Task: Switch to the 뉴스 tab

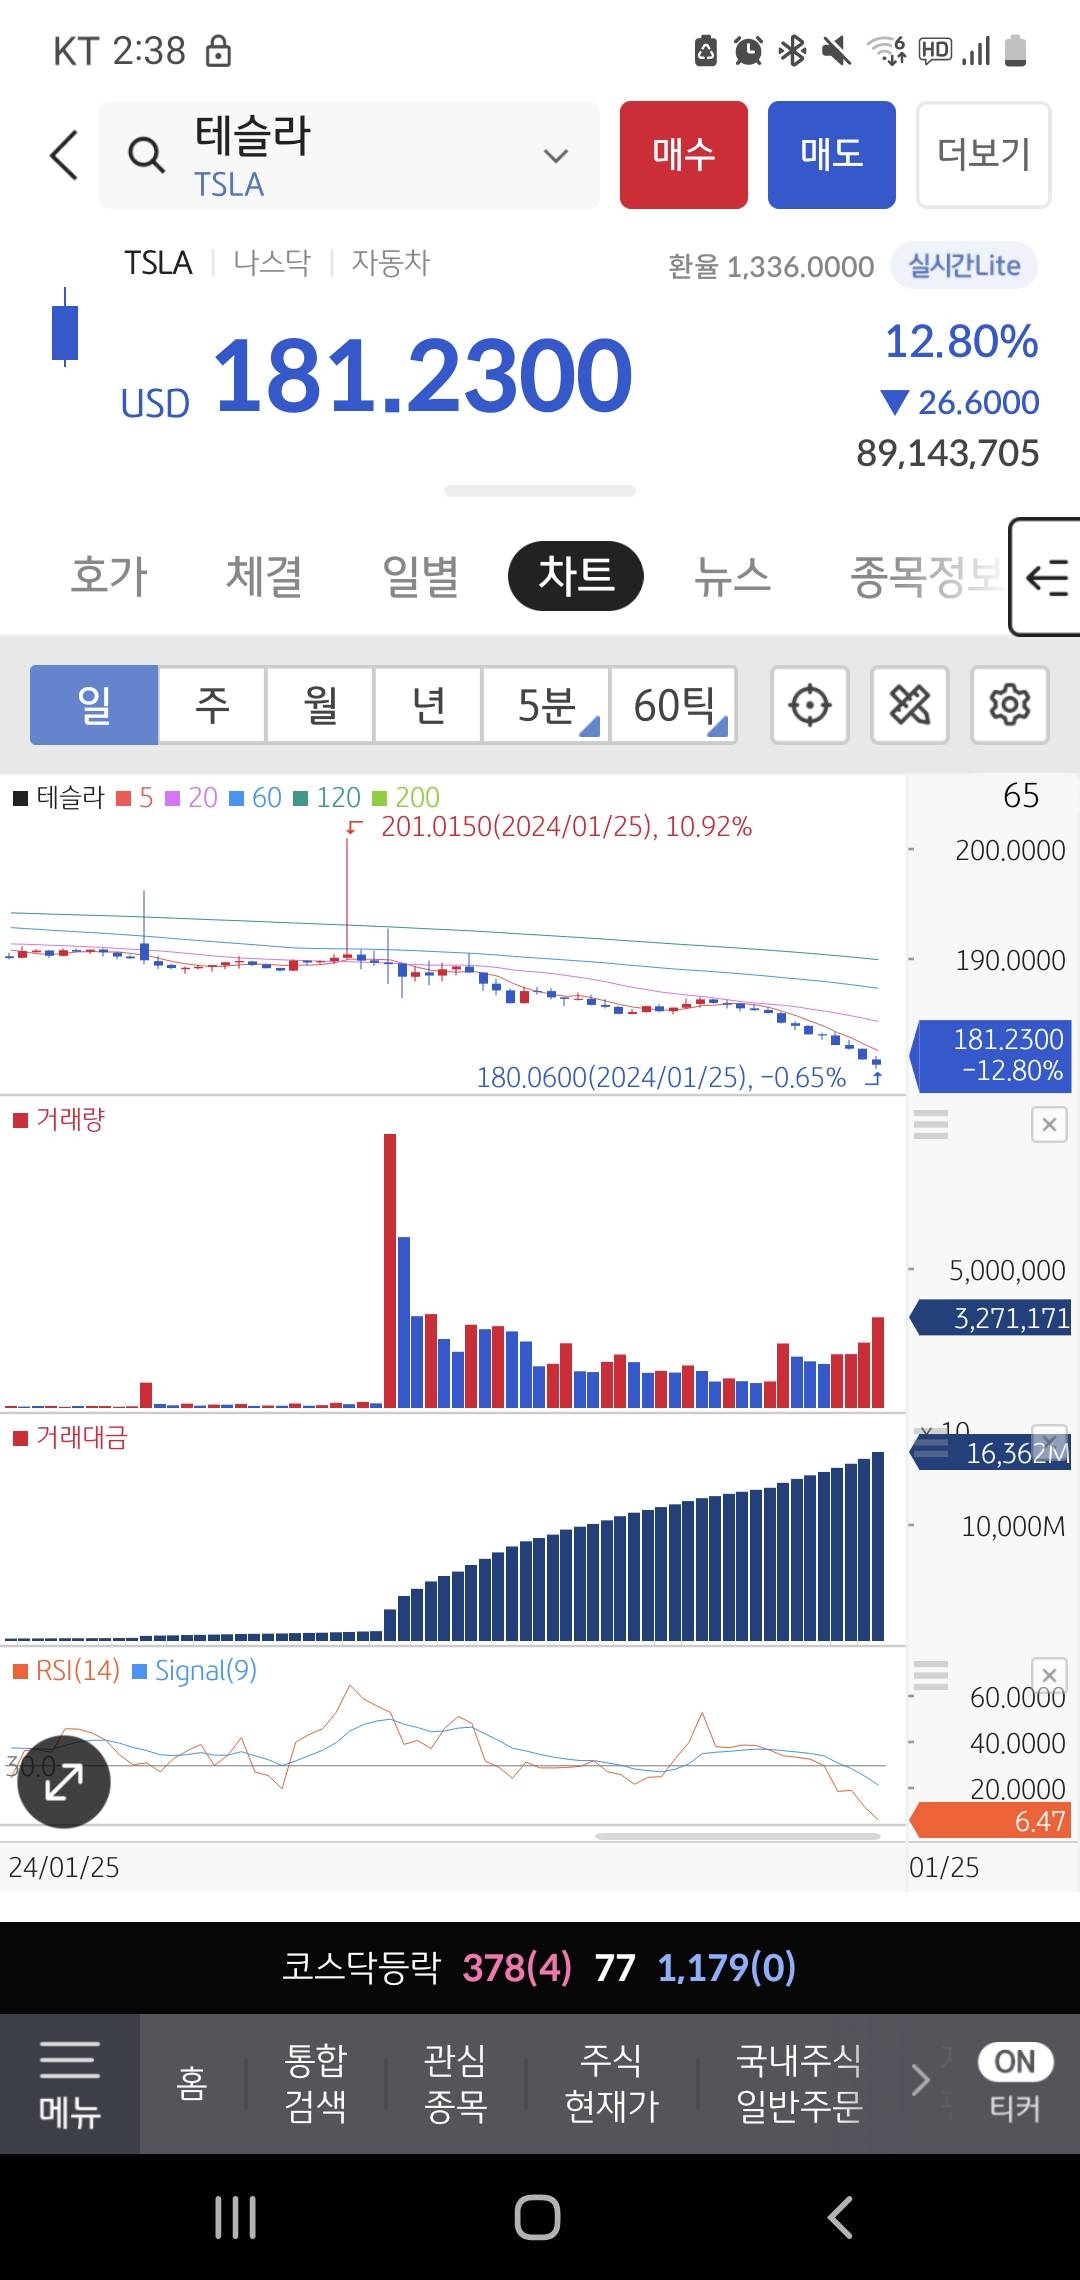Action: coord(732,577)
